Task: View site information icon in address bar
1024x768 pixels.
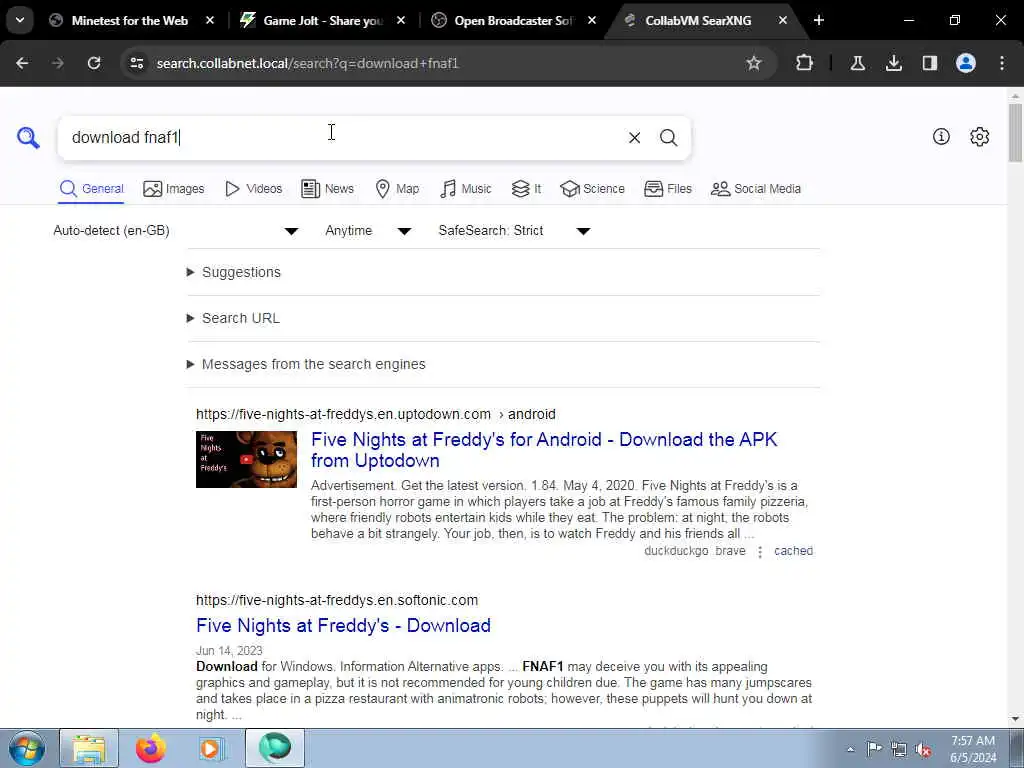Action: pos(136,63)
